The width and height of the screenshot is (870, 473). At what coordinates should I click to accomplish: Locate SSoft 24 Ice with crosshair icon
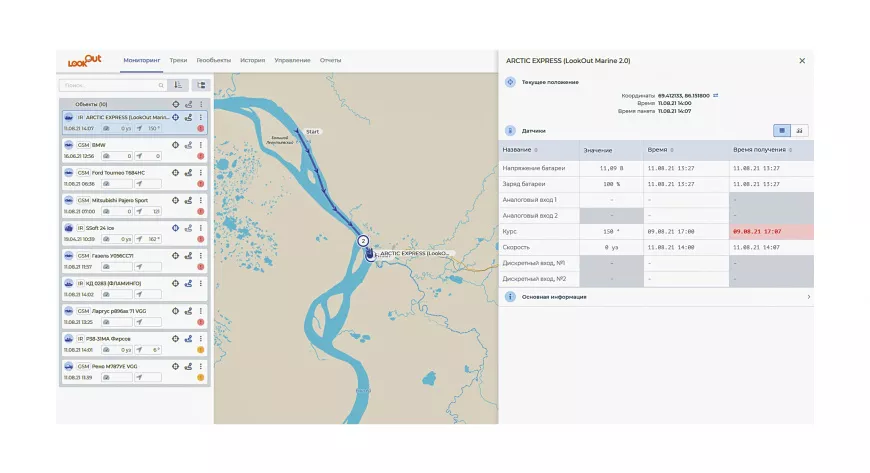175,228
